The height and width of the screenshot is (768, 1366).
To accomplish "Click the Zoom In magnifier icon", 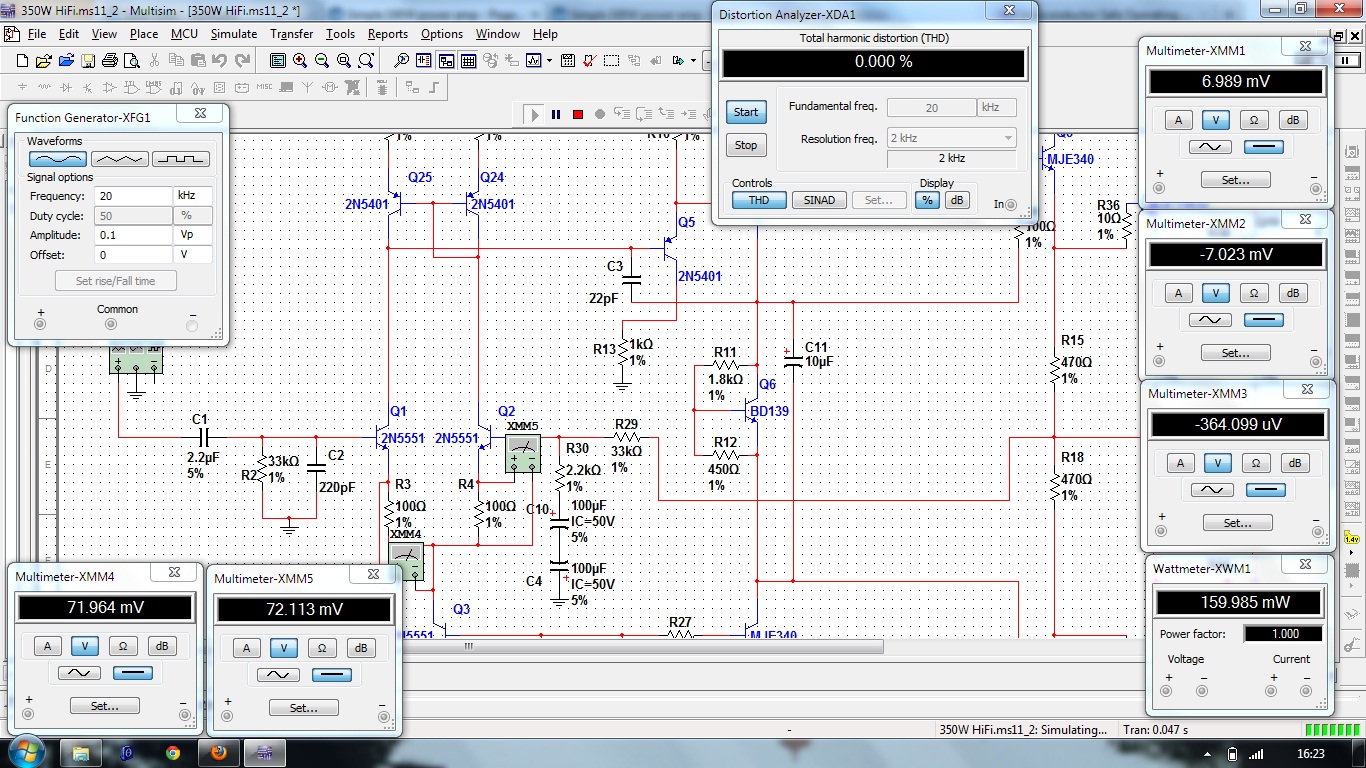I will coord(300,61).
